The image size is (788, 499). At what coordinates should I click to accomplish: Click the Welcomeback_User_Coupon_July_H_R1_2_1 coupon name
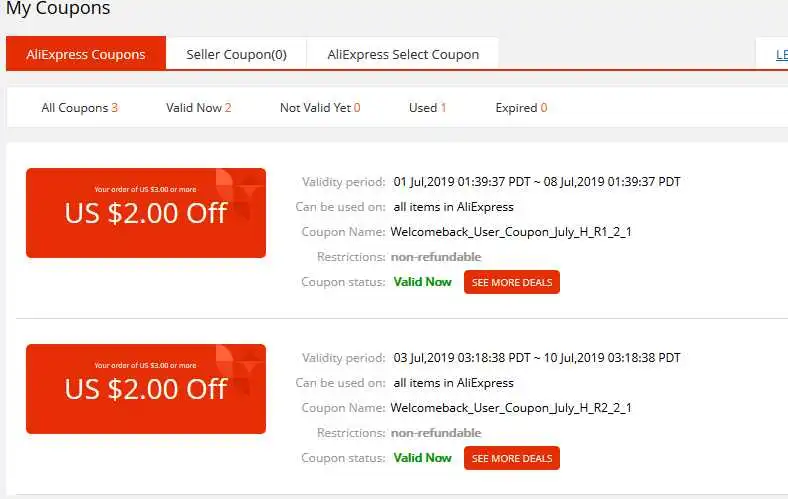point(511,232)
